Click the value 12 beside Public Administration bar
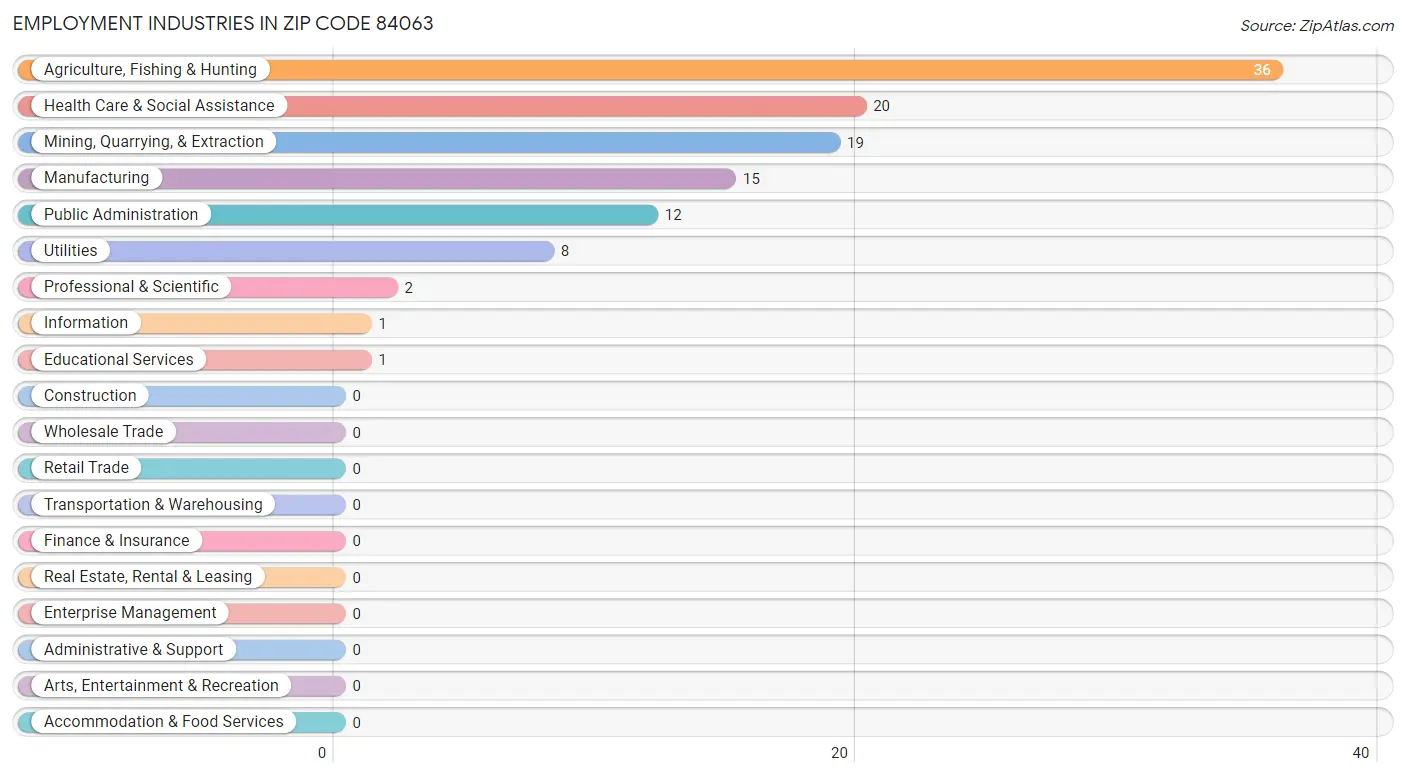This screenshot has width=1406, height=777. [x=673, y=215]
